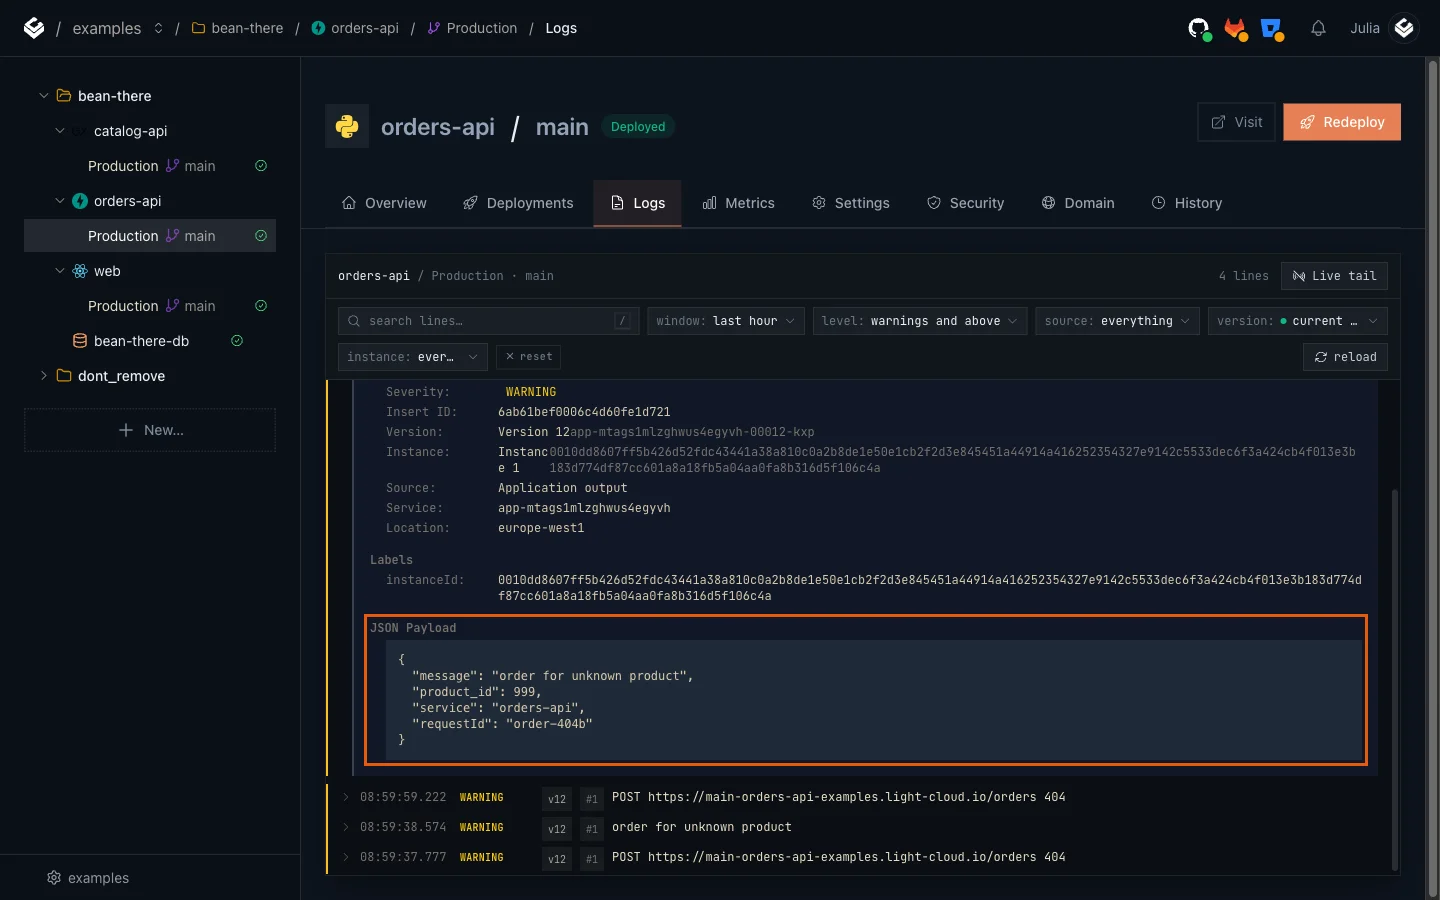Image resolution: width=1440 pixels, height=900 pixels.
Task: Switch to the Overview tab
Action: coord(384,203)
